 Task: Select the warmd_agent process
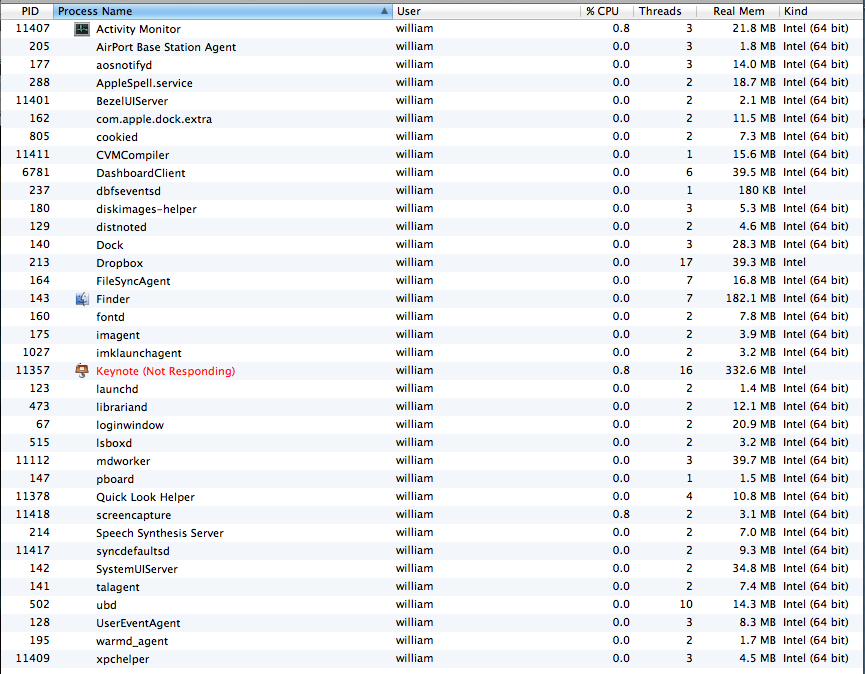click(132, 641)
